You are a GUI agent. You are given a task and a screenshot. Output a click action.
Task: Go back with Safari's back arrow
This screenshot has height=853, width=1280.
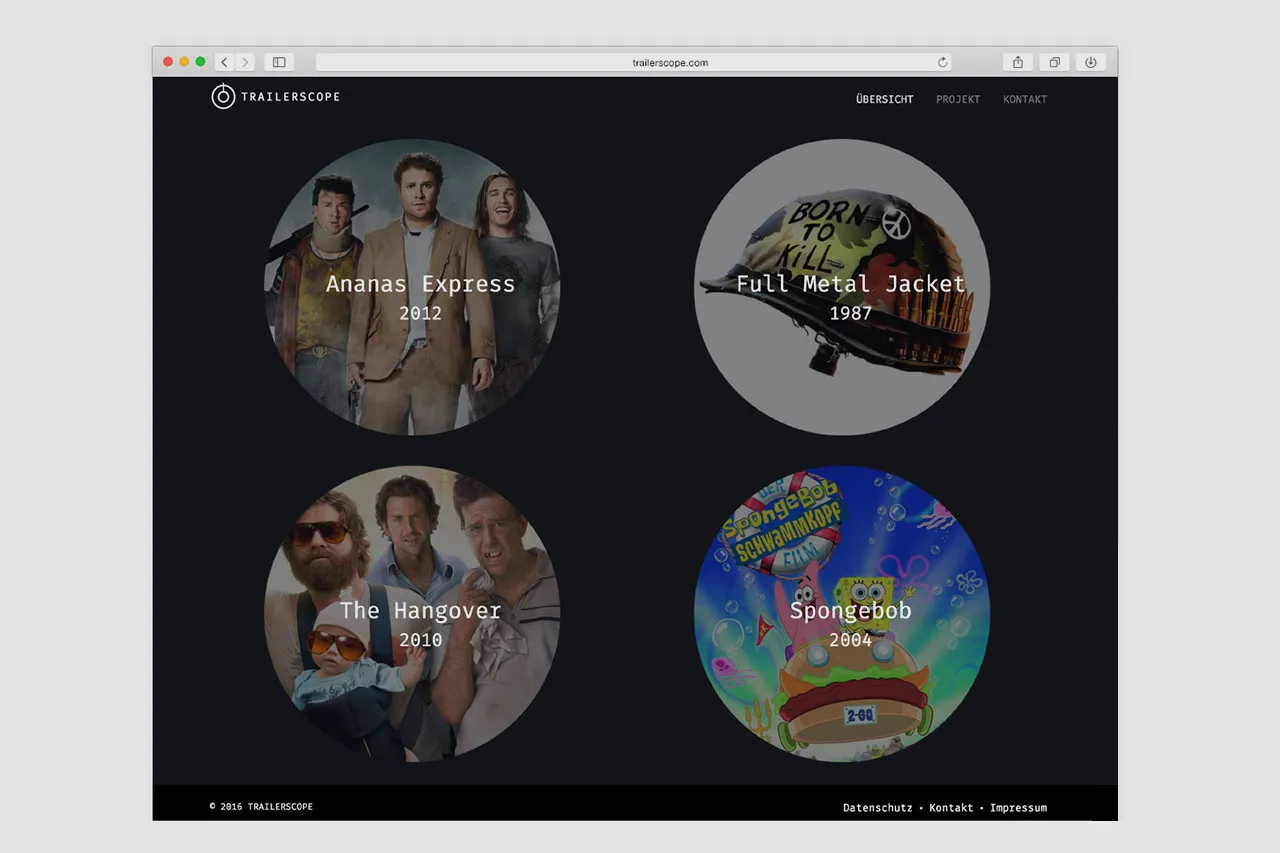point(224,62)
